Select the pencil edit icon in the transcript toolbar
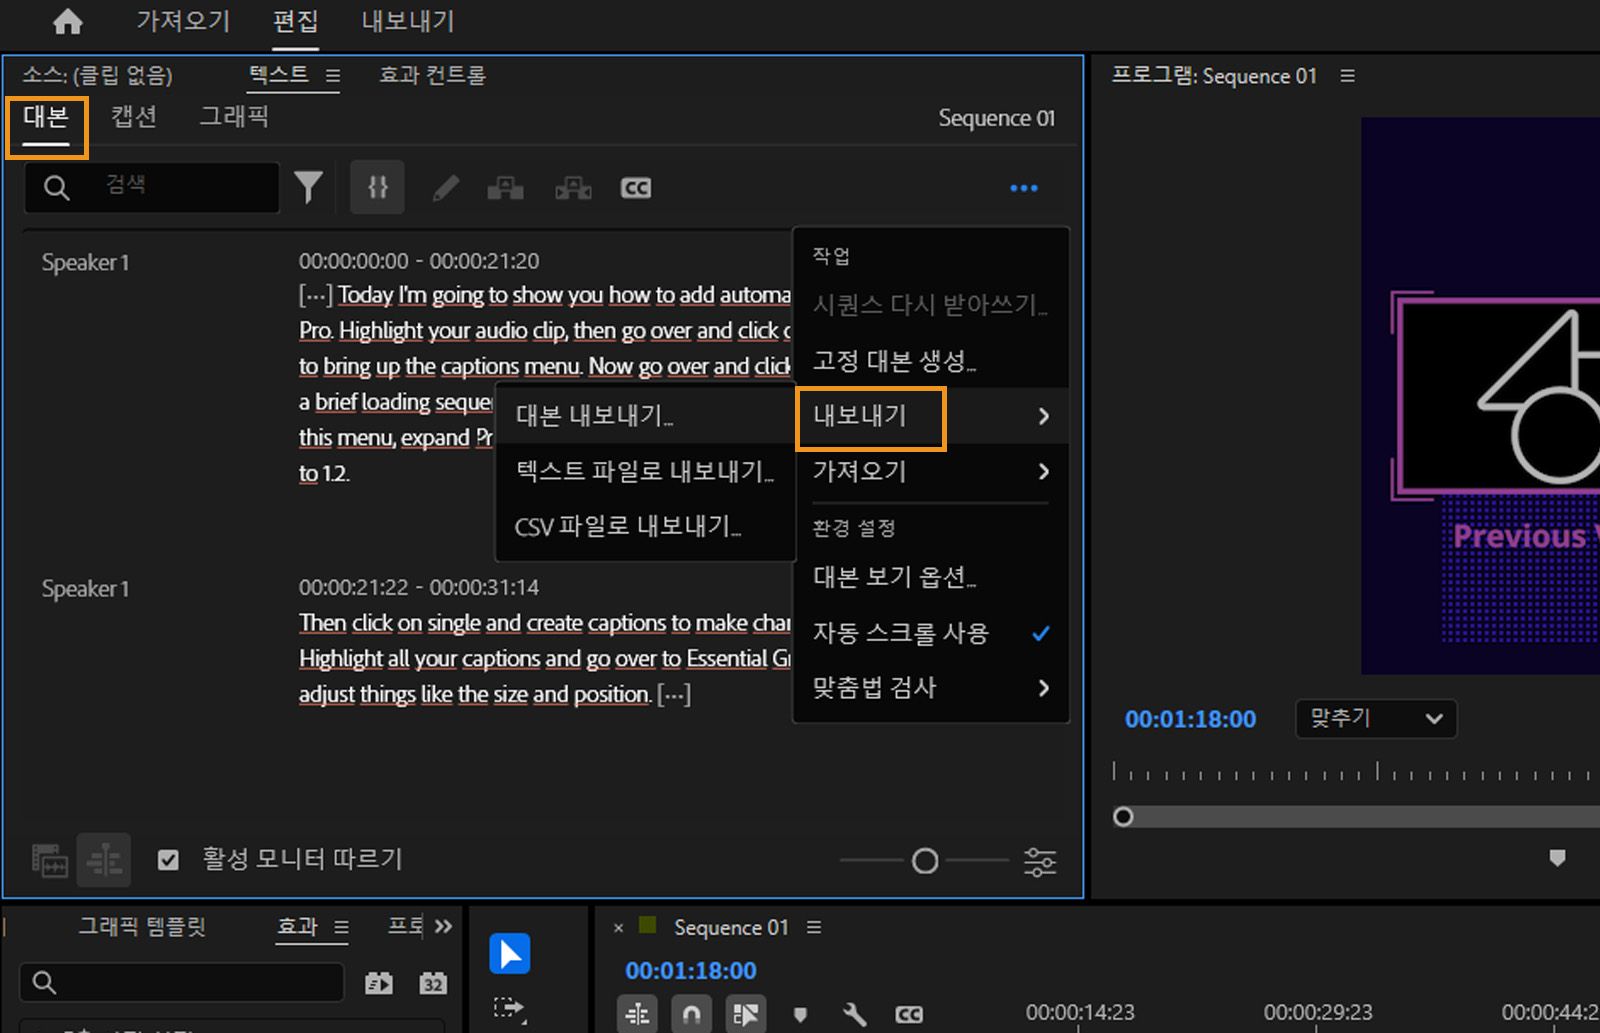Screen dimensions: 1600x1033 pyautogui.click(x=445, y=187)
